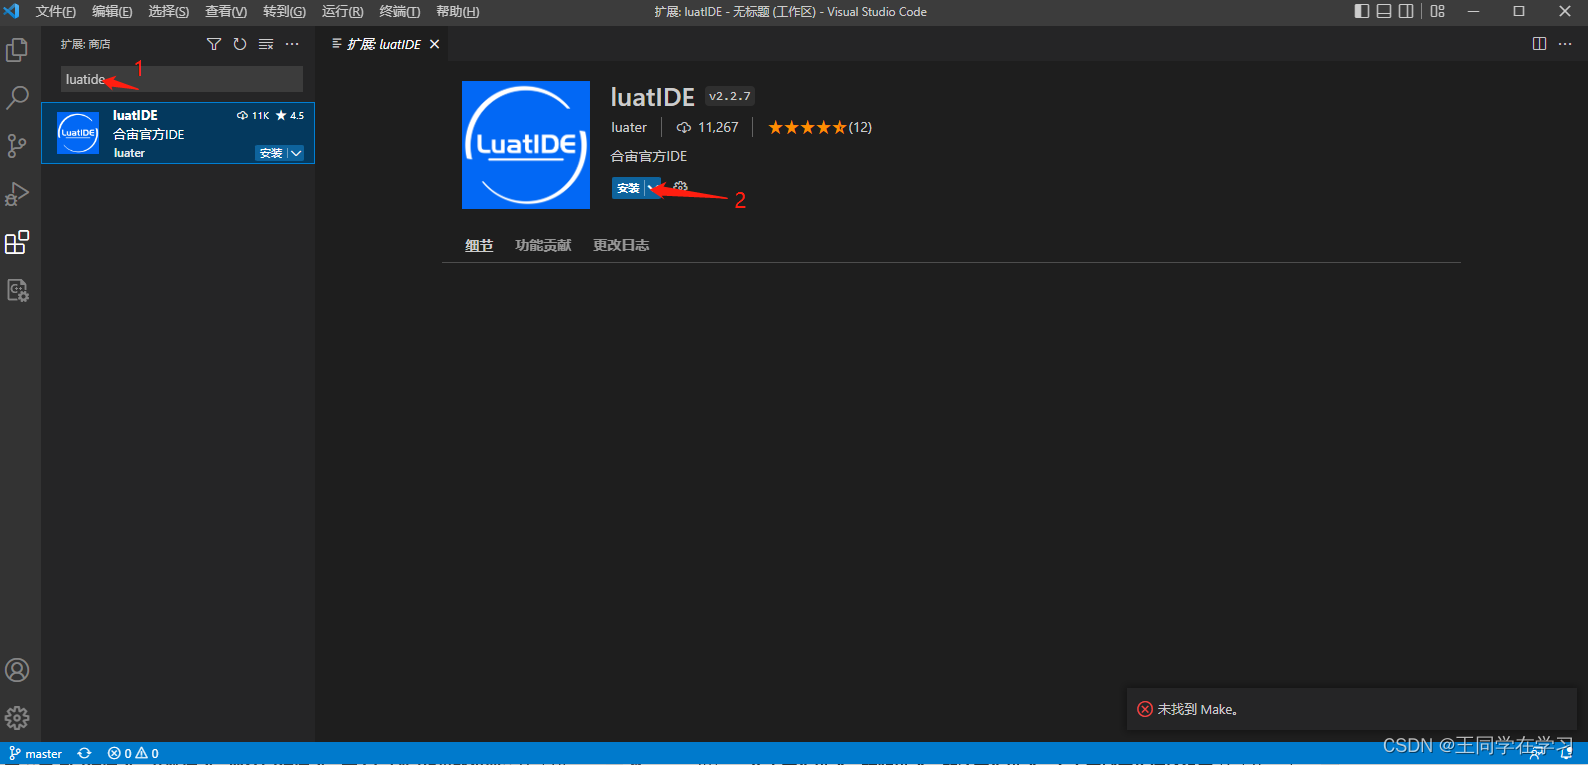1588x765 pixels.
Task: Open the customize layout icon
Action: click(x=1438, y=11)
